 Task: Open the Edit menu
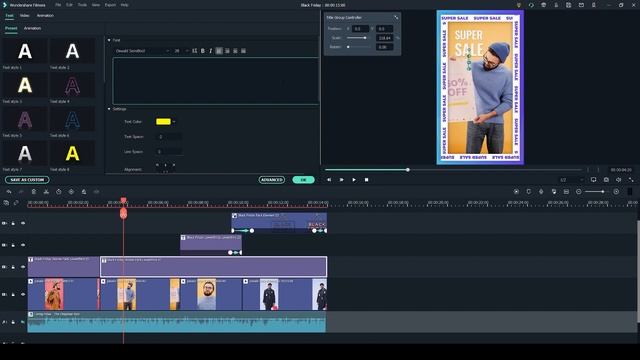pos(69,5)
